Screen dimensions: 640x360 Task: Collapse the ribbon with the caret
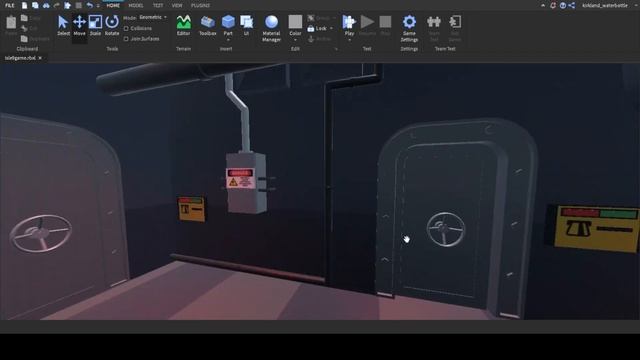pos(543,5)
